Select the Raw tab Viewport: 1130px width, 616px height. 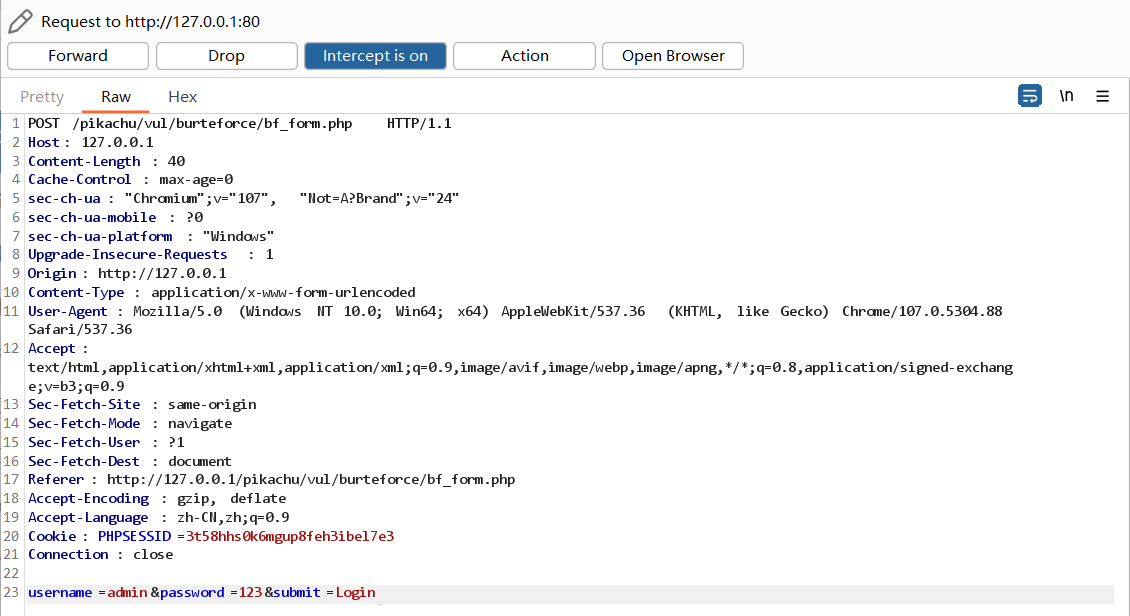pyautogui.click(x=116, y=97)
